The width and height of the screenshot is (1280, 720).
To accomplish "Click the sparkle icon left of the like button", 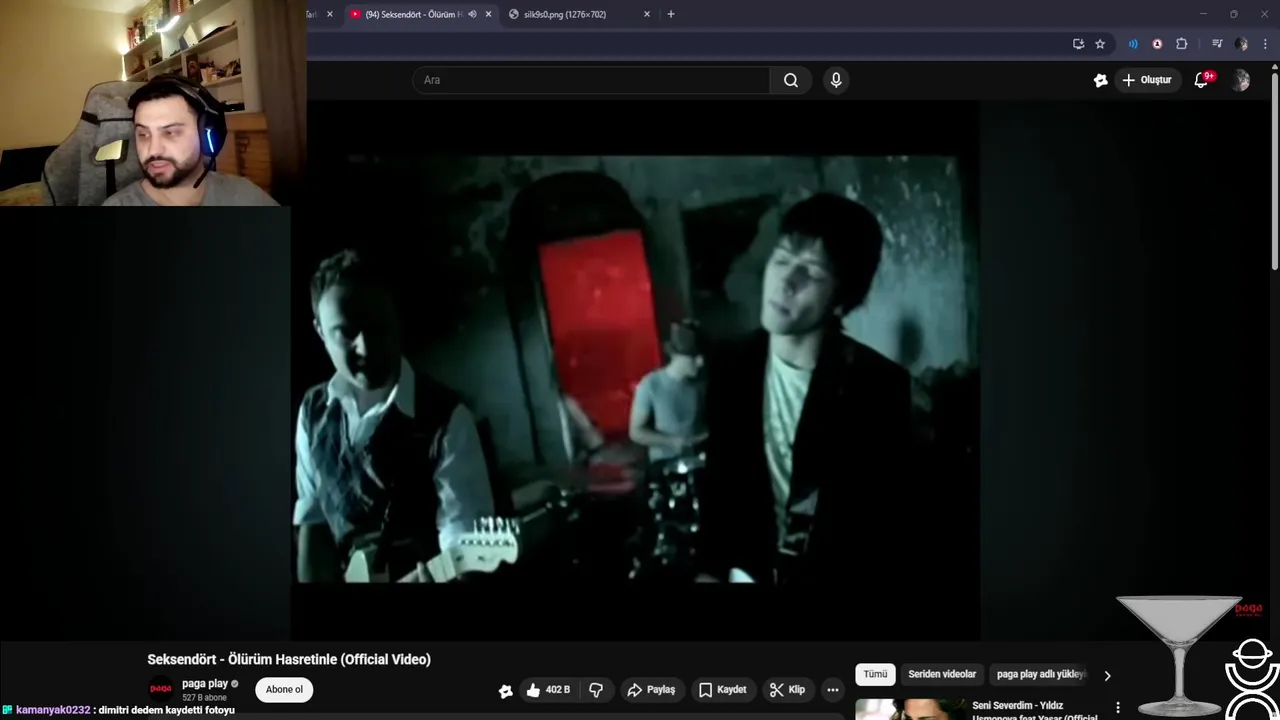I will pos(506,690).
